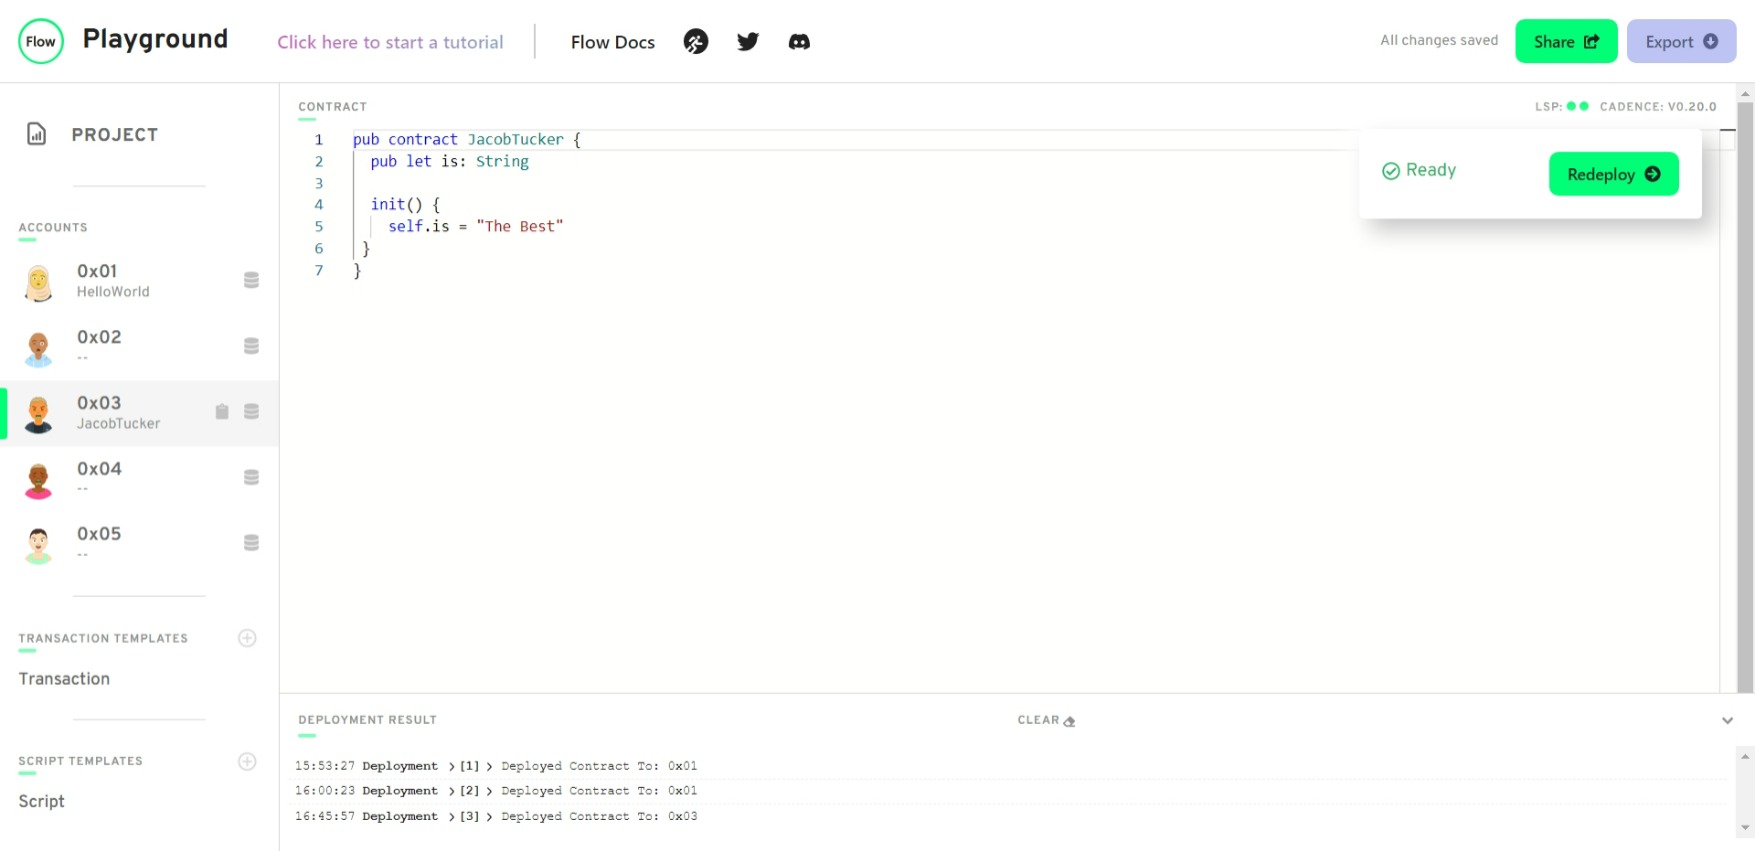This screenshot has width=1755, height=851.
Task: Open the Discord icon in the header
Action: click(x=799, y=41)
